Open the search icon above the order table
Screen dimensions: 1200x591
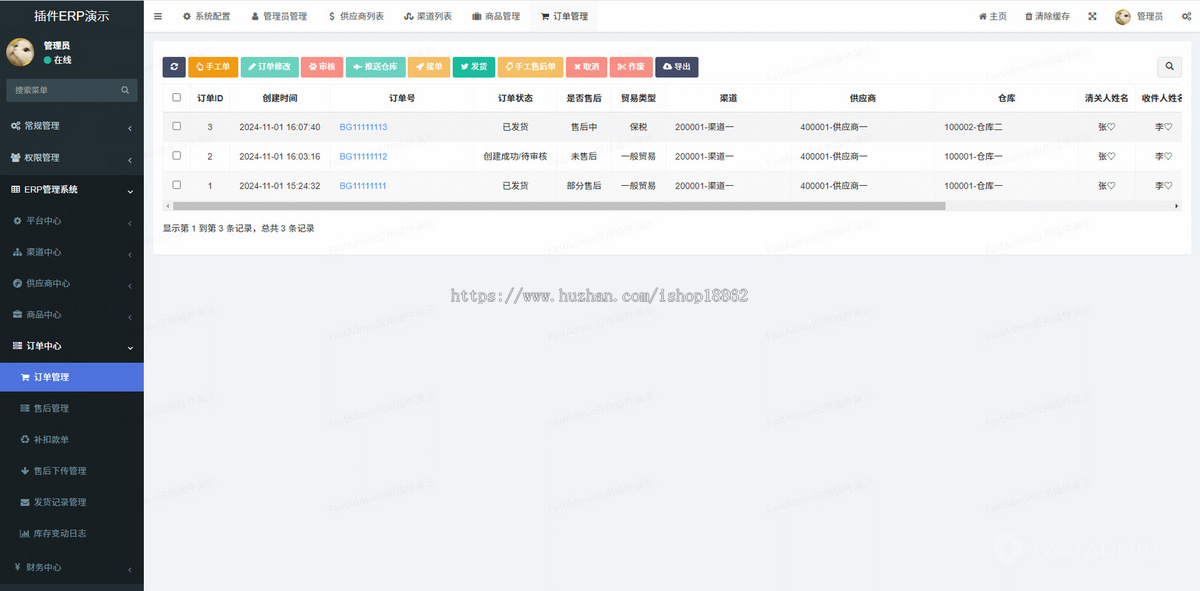point(1169,66)
